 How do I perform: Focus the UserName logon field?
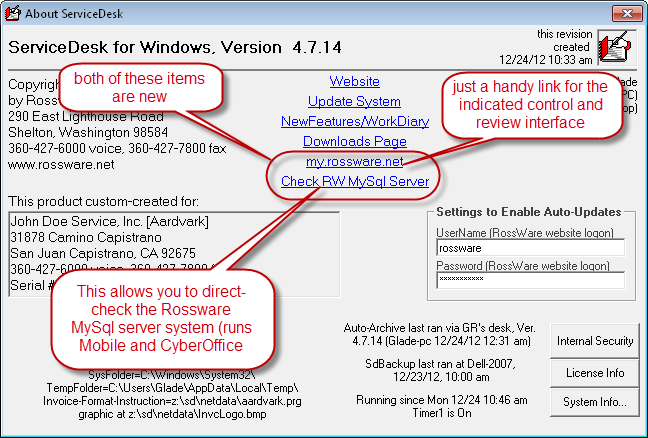point(530,247)
